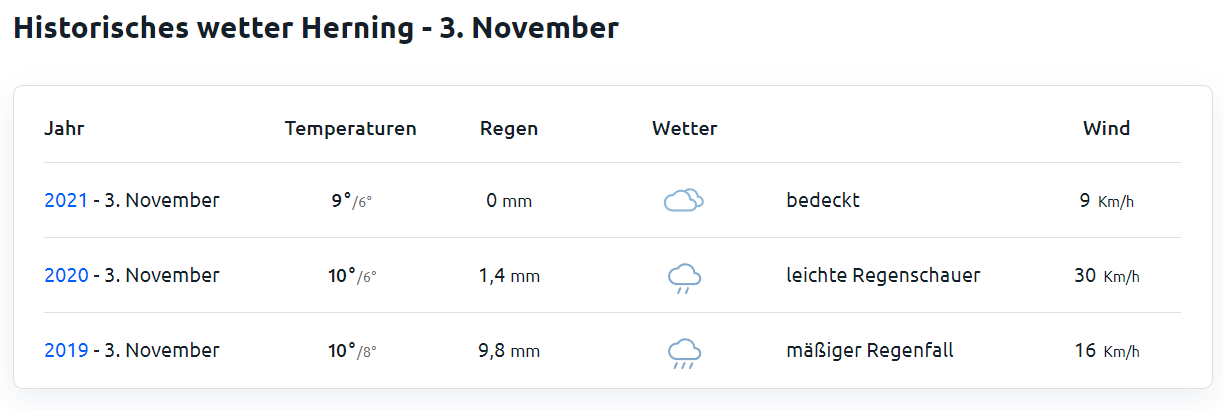Click the moderate rain icon for 2019
1223x410 pixels.
(x=684, y=353)
